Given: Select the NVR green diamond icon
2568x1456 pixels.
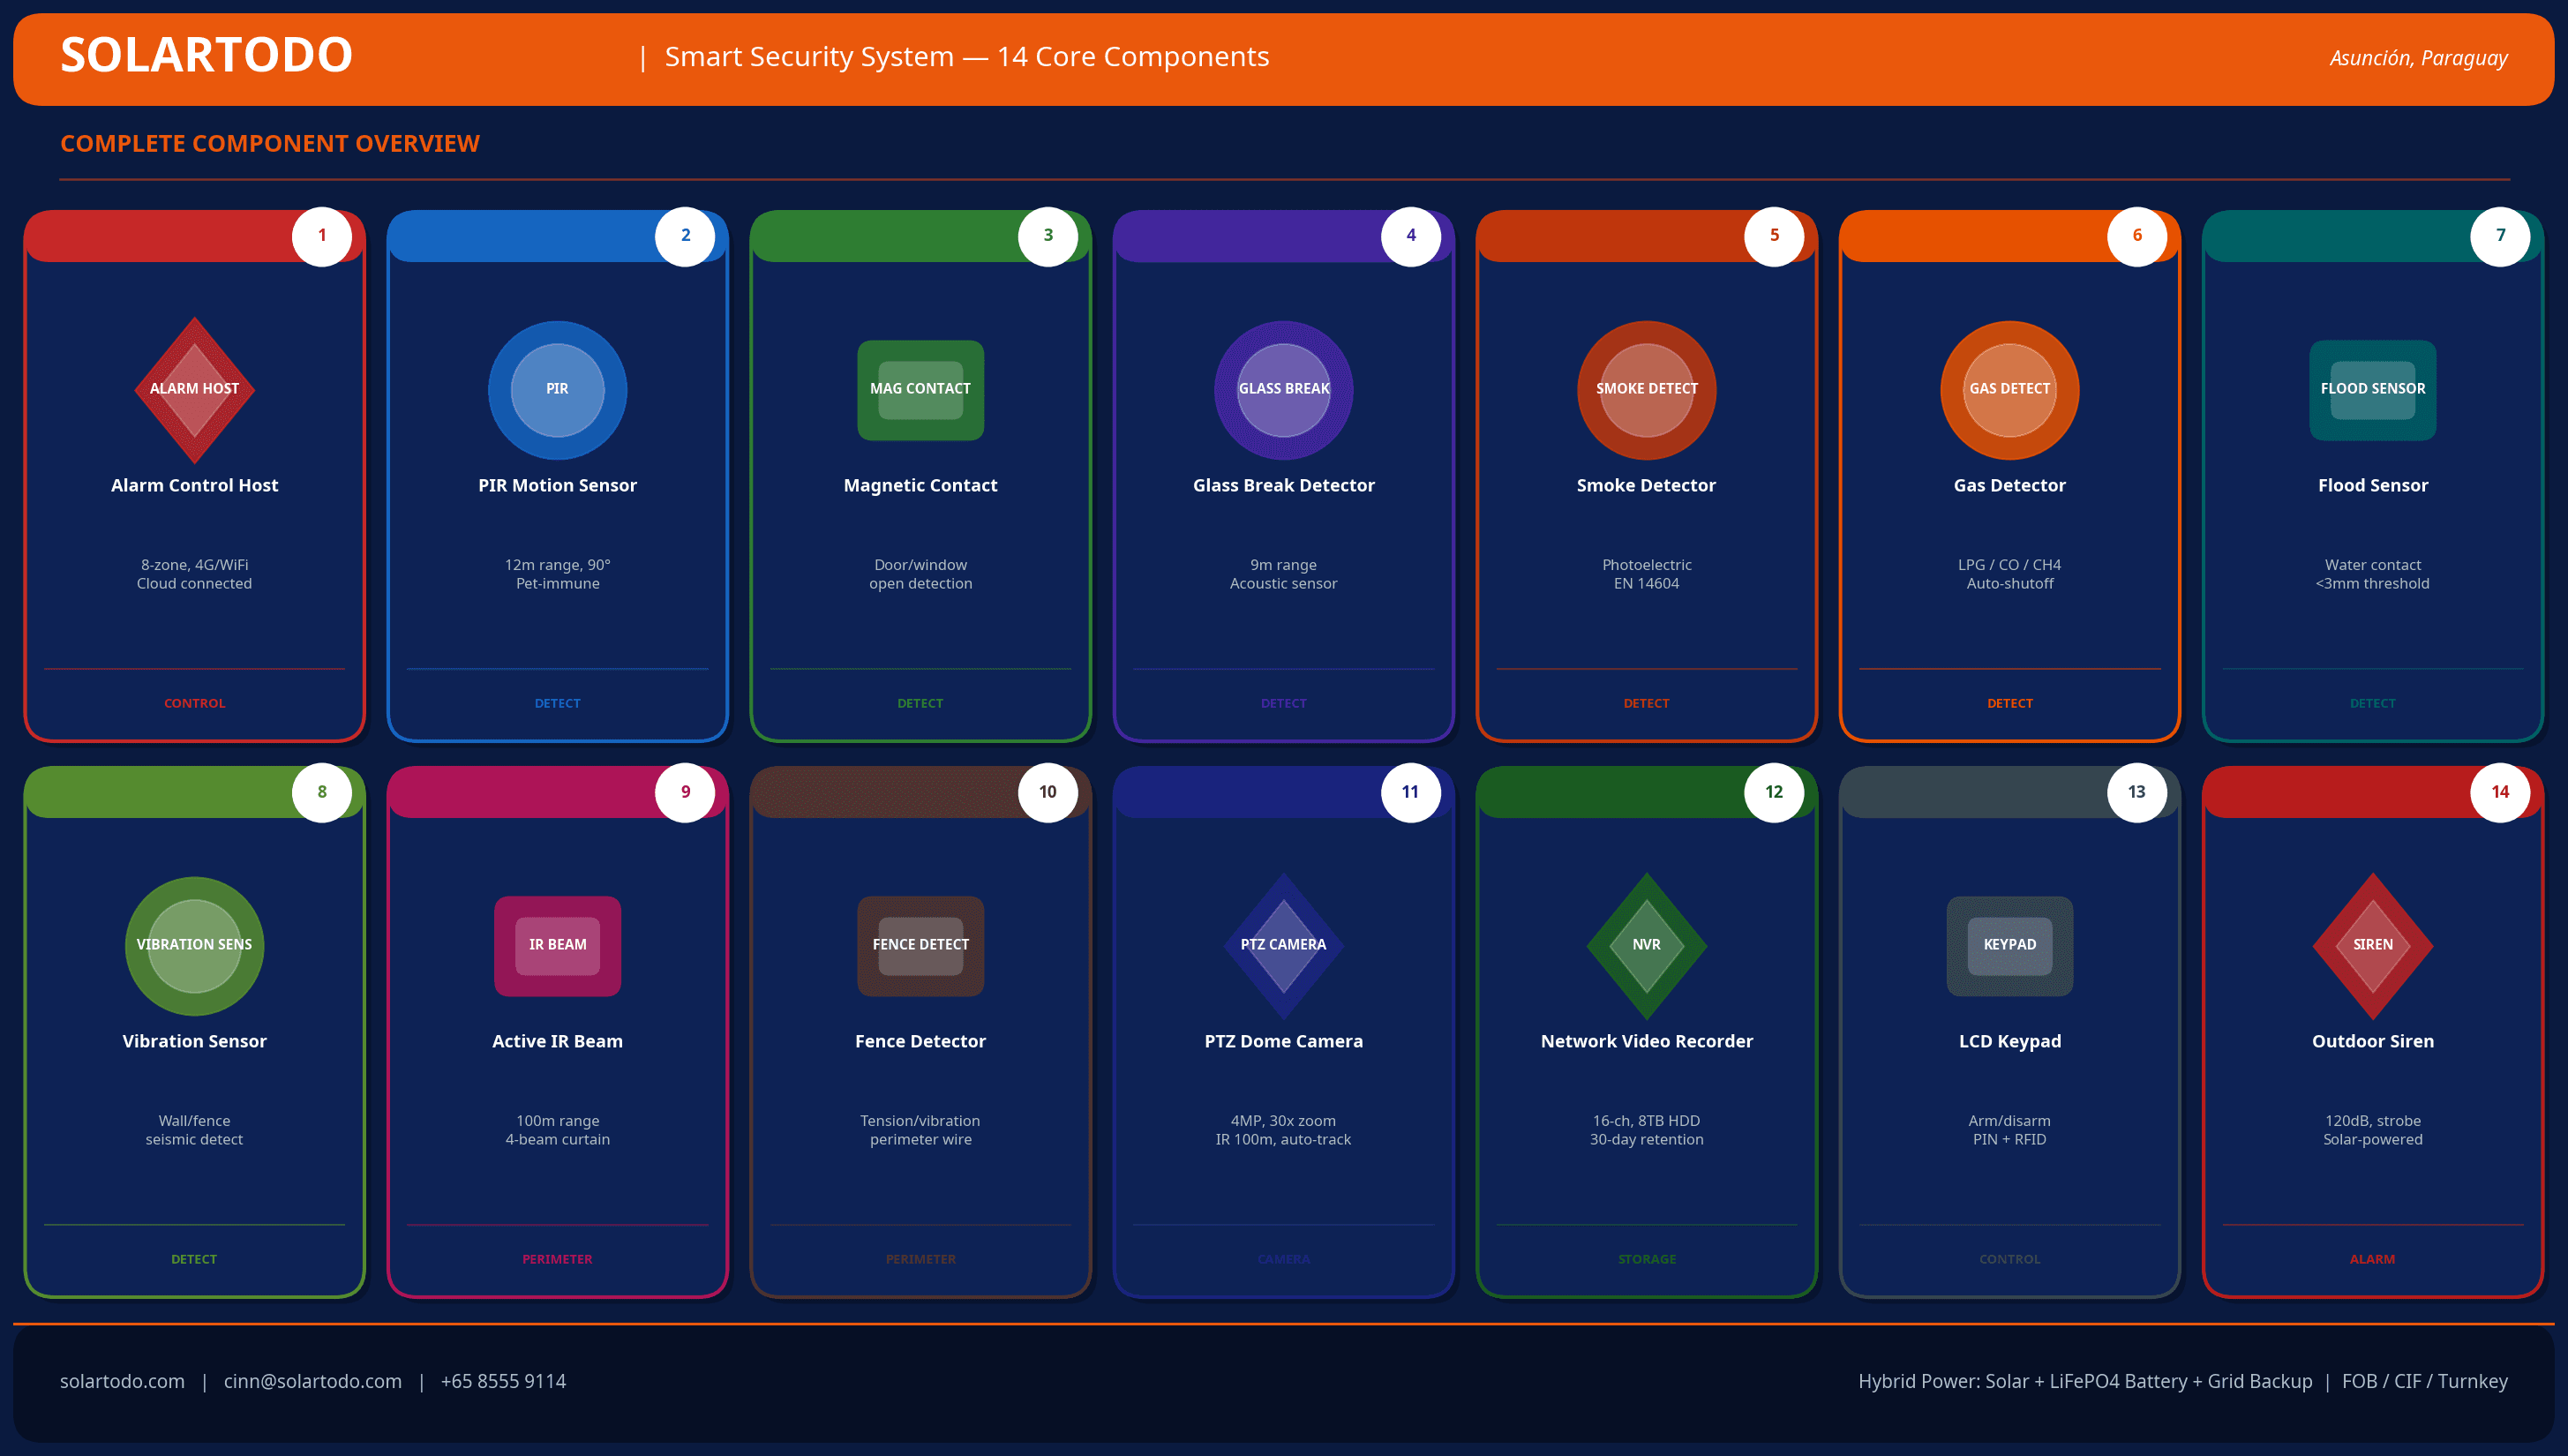Looking at the screenshot, I should pyautogui.click(x=1646, y=946).
